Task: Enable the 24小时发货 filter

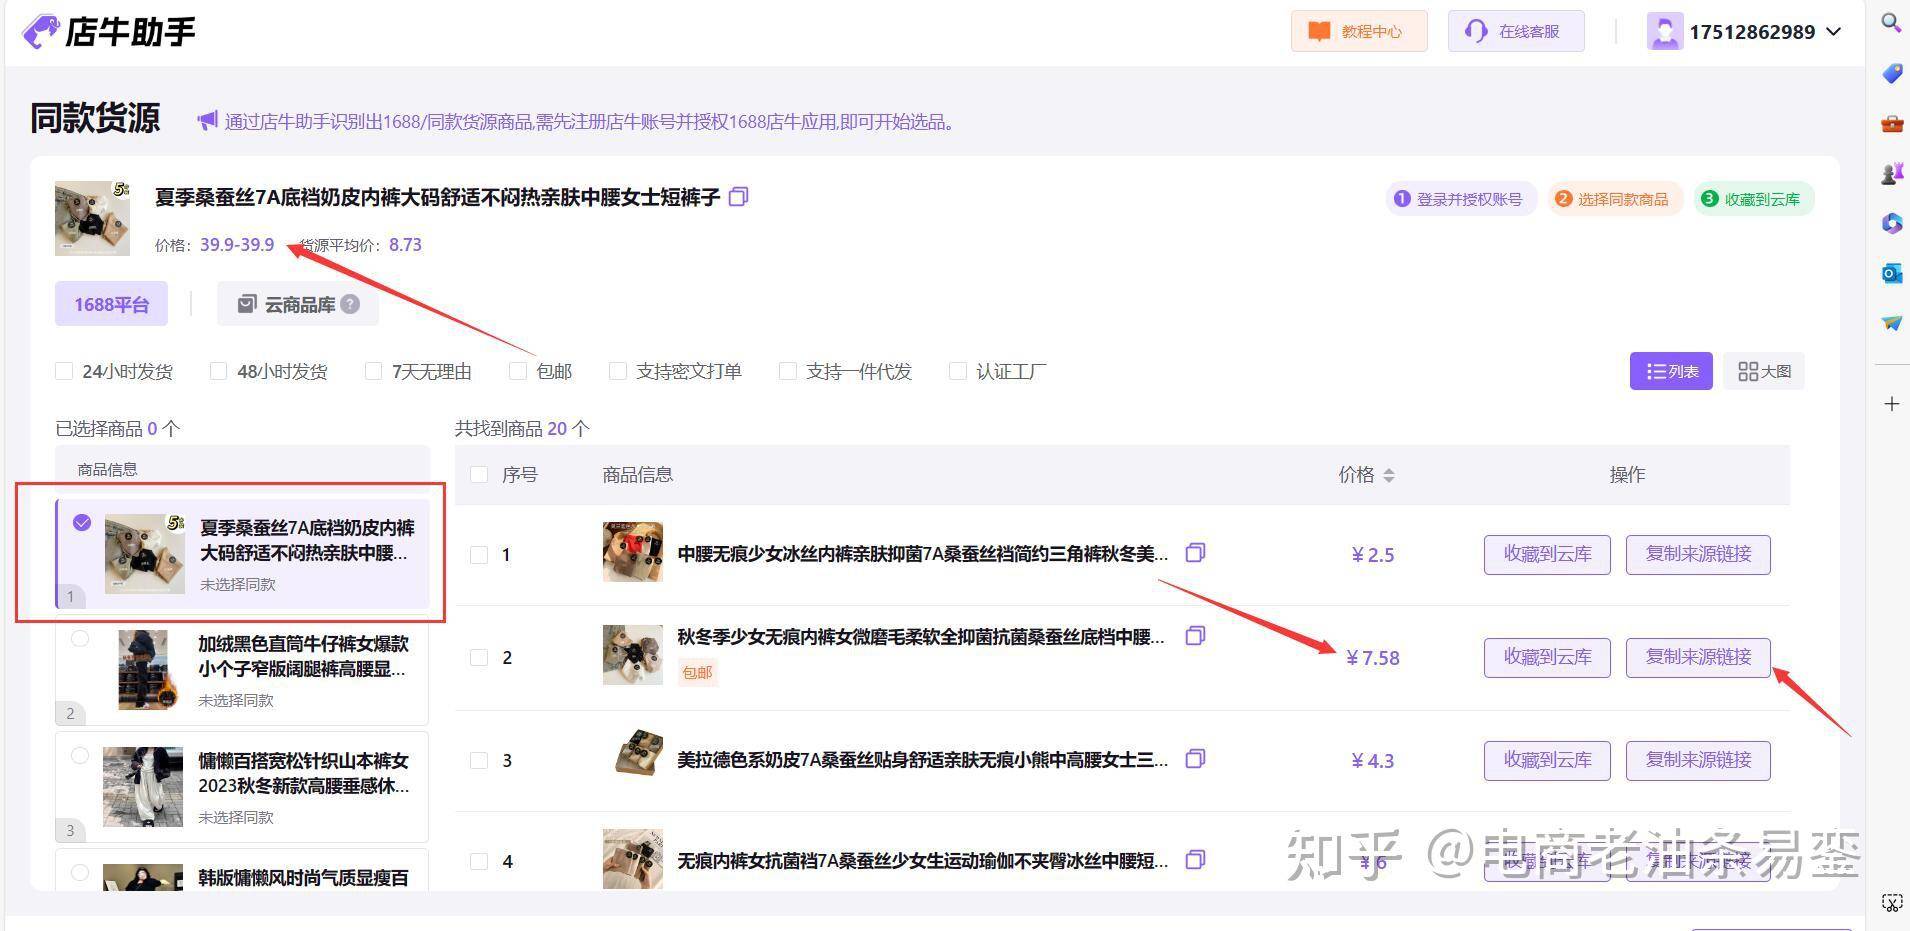Action: click(x=64, y=371)
